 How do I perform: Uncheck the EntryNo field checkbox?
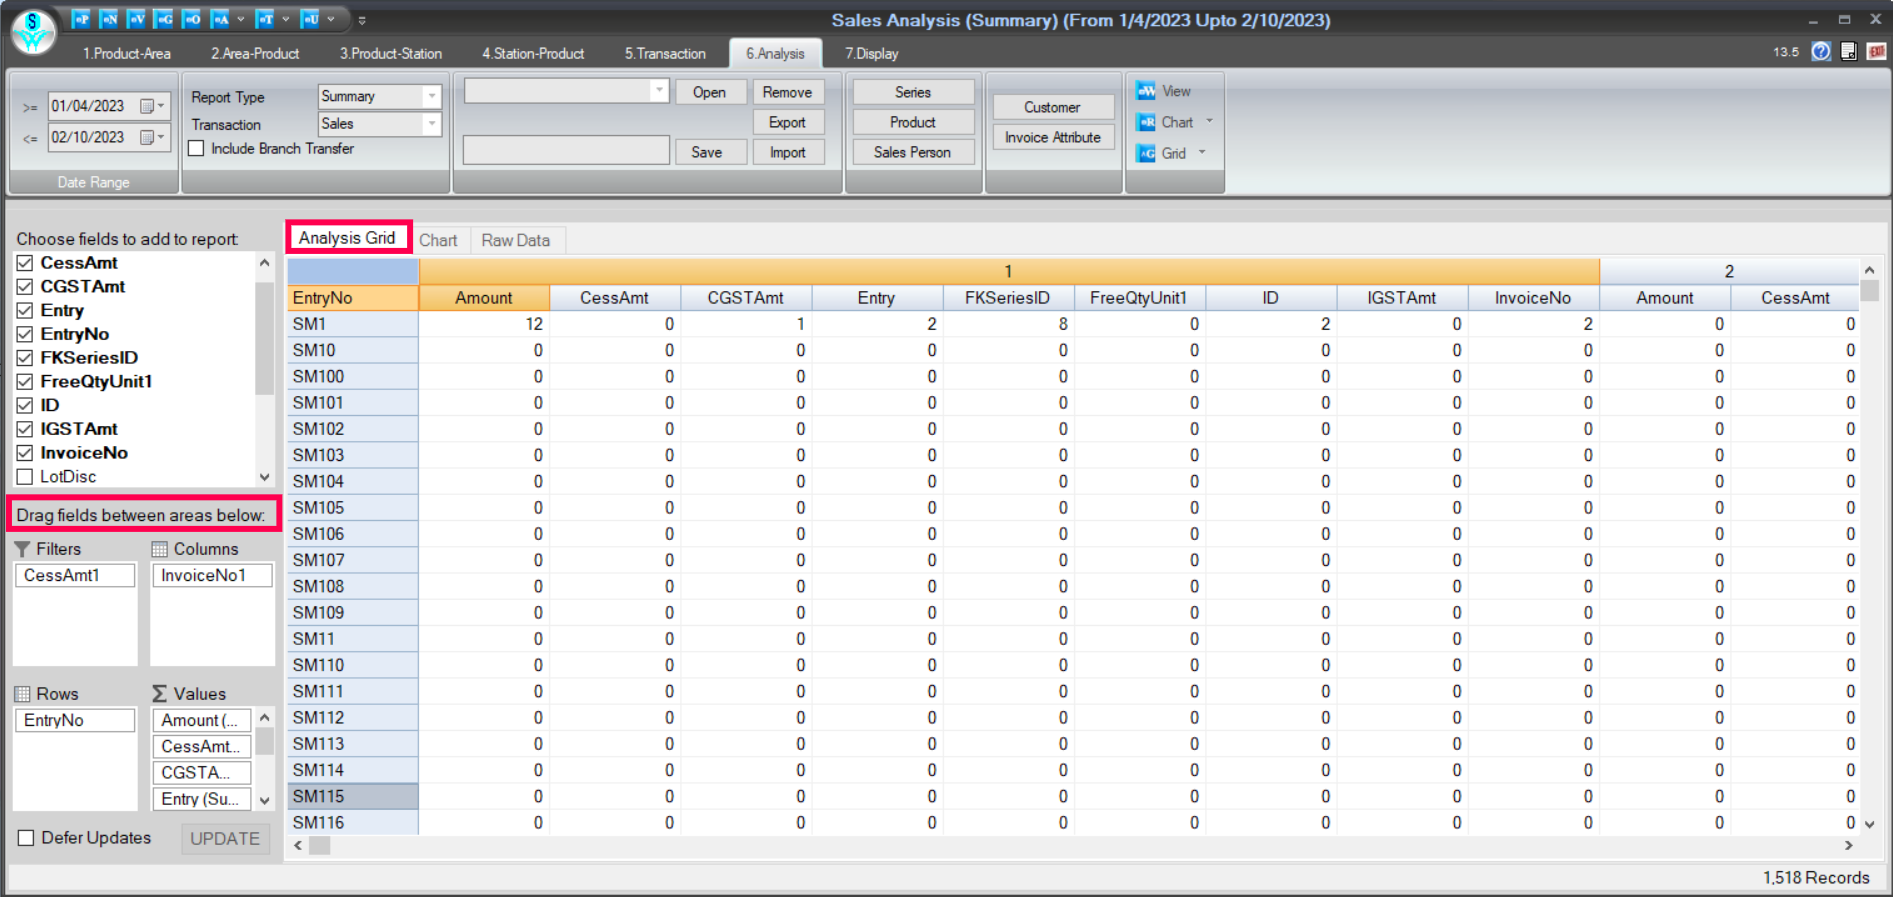[x=25, y=334]
